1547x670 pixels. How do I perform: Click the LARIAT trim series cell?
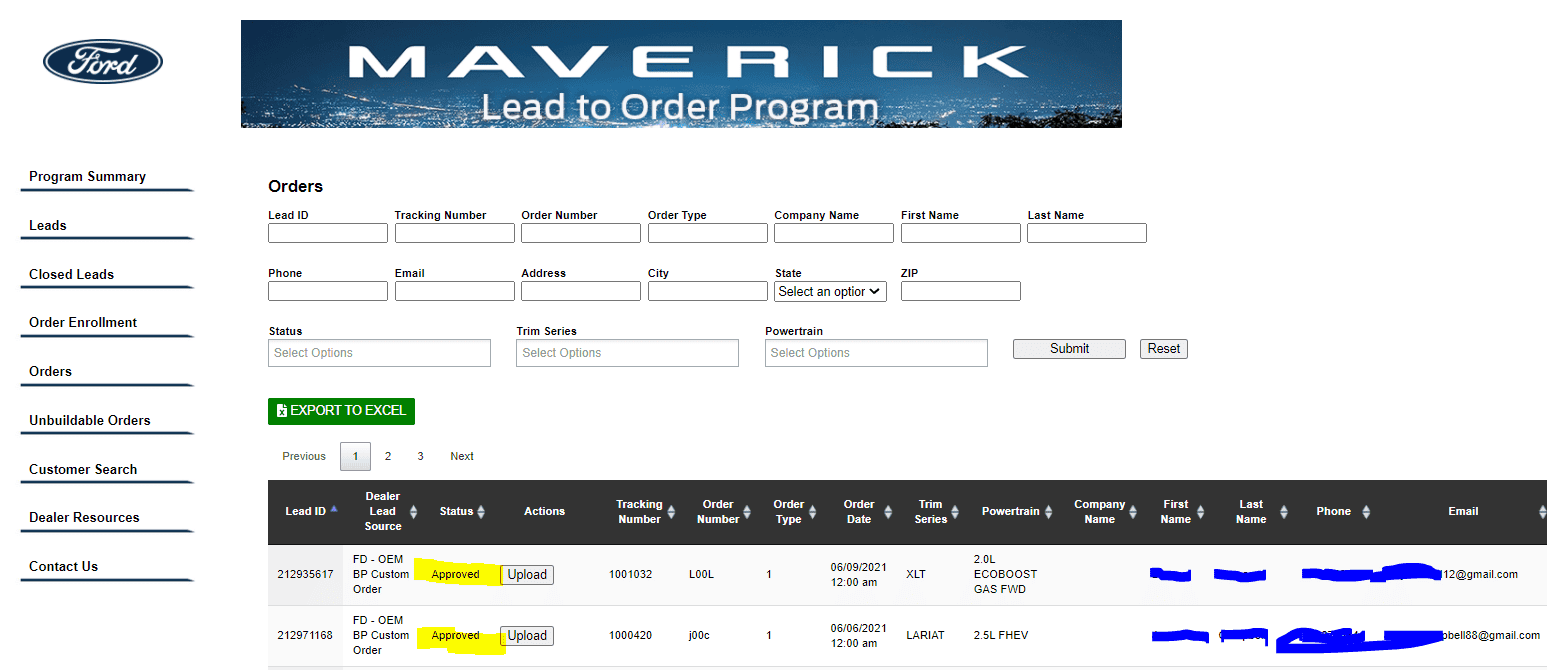point(925,636)
